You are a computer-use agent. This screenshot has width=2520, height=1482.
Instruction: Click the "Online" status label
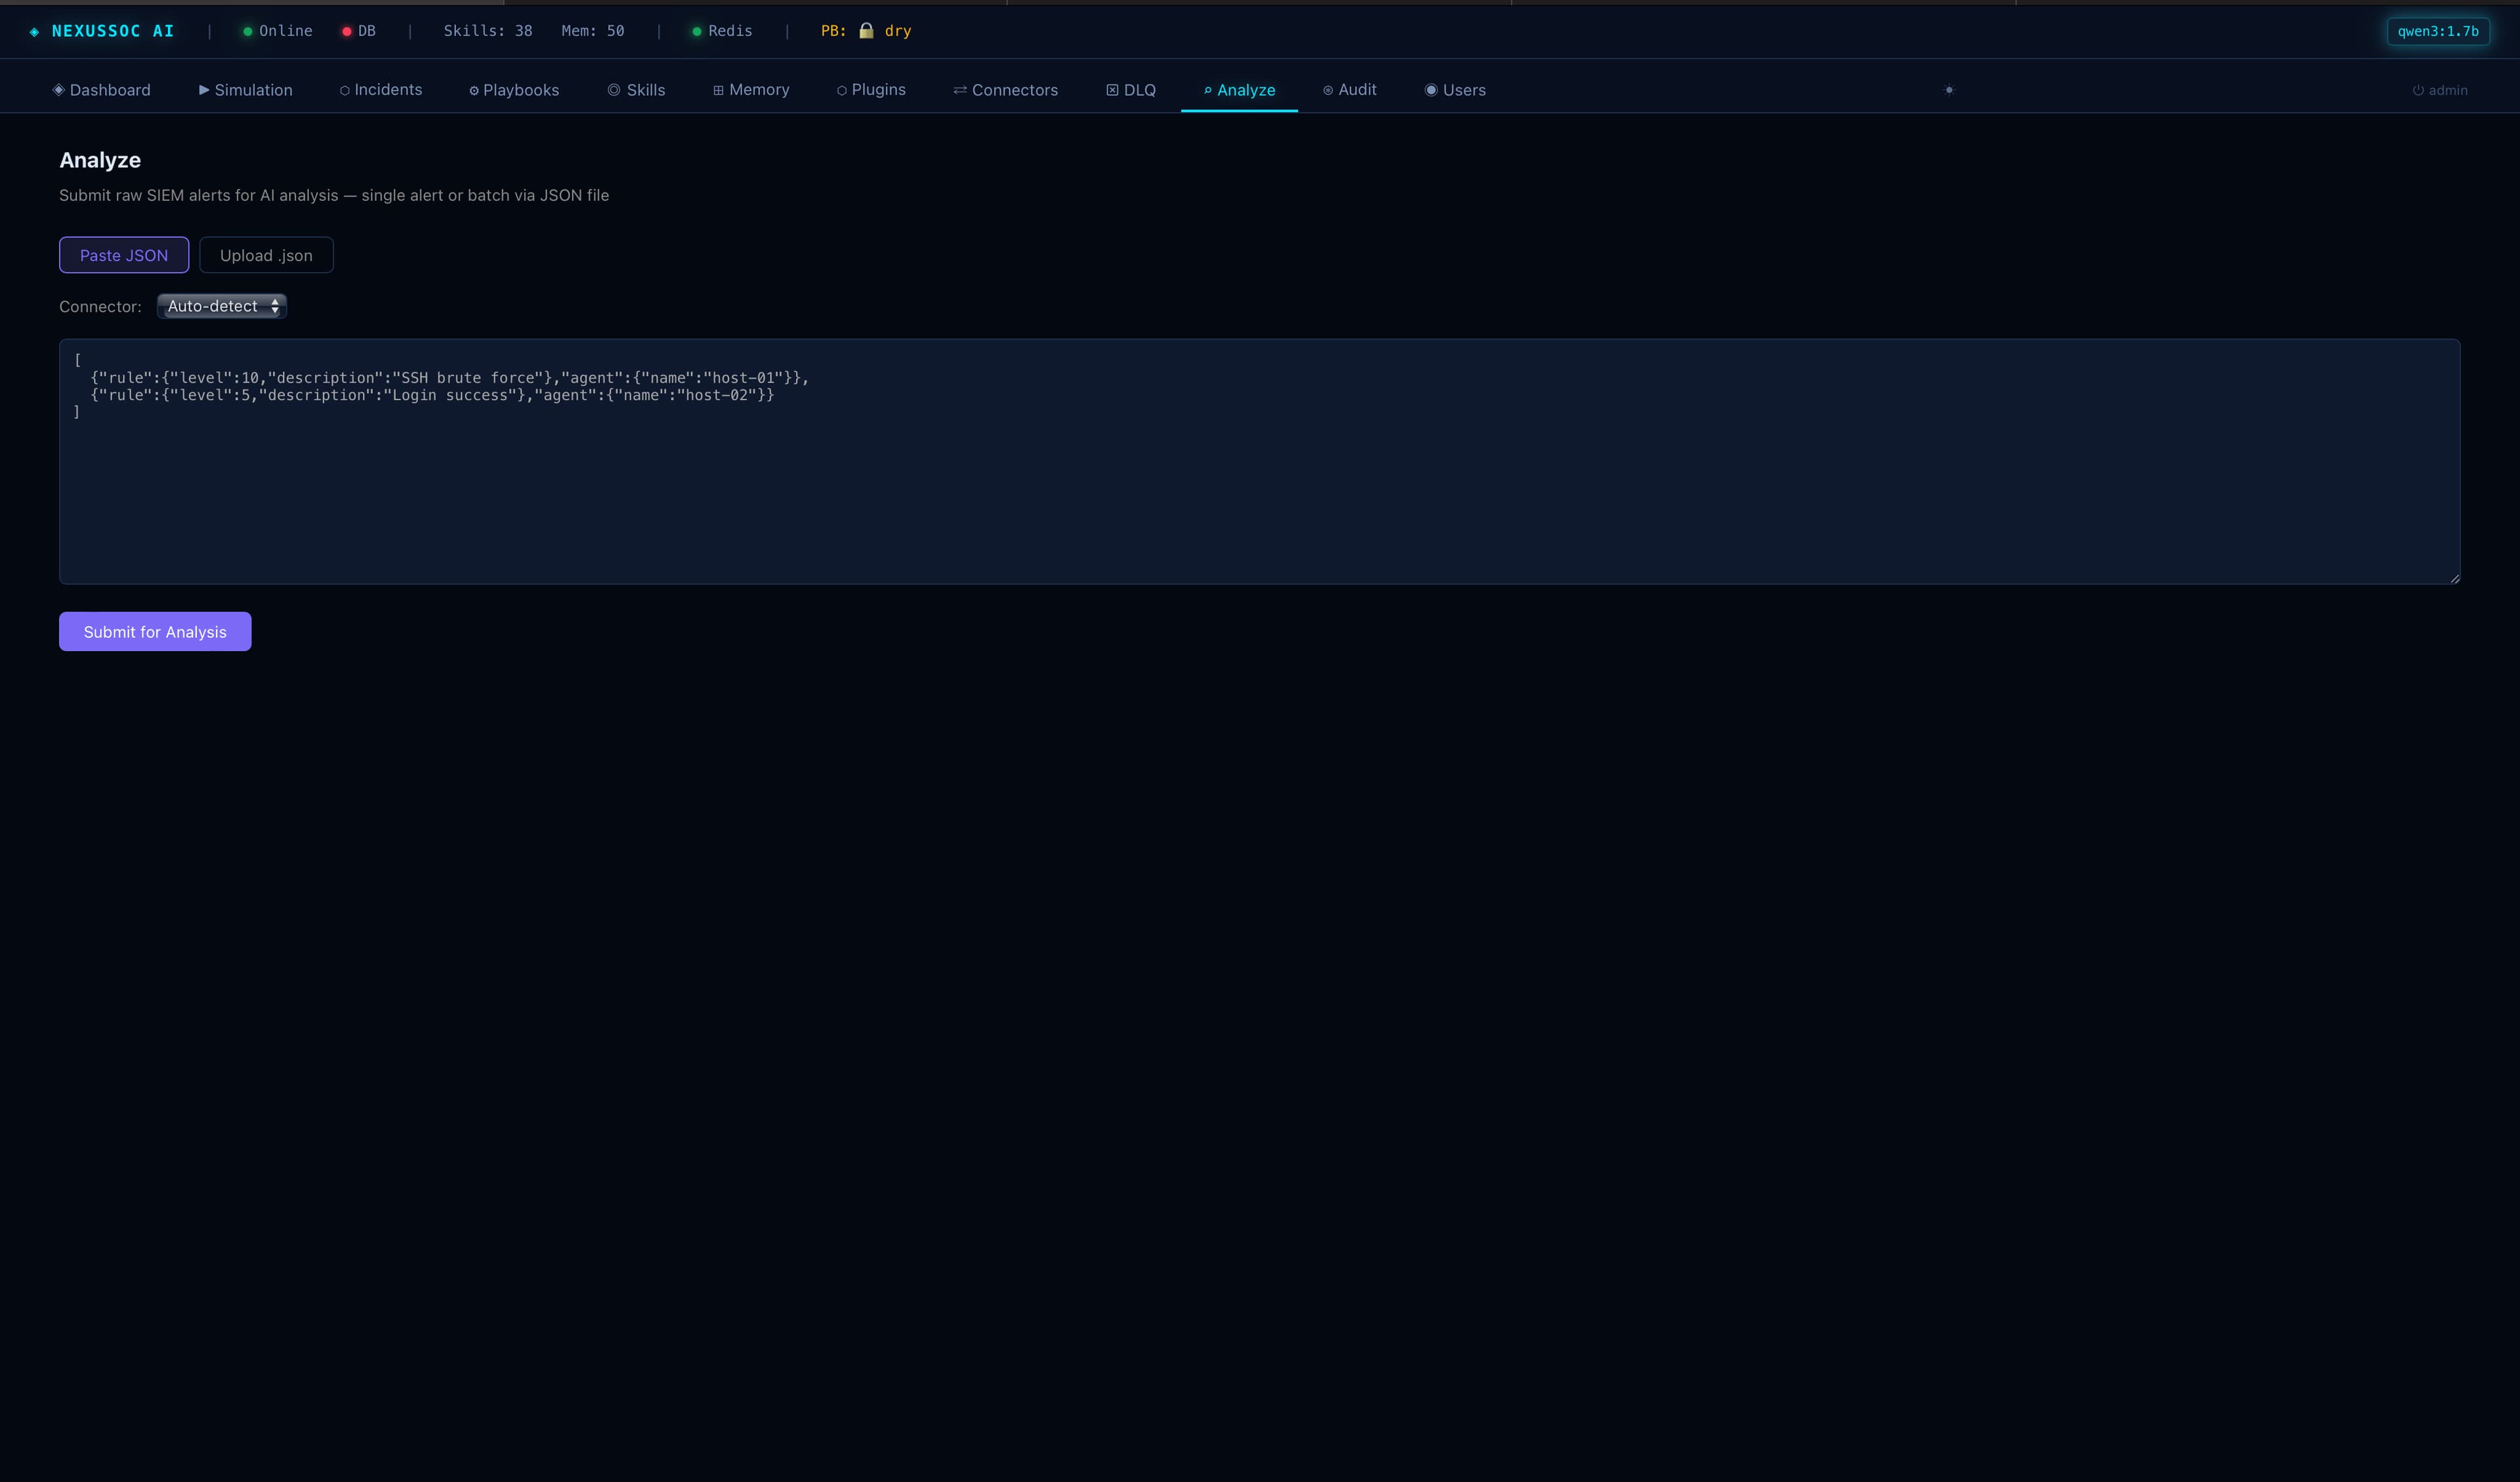[x=286, y=31]
